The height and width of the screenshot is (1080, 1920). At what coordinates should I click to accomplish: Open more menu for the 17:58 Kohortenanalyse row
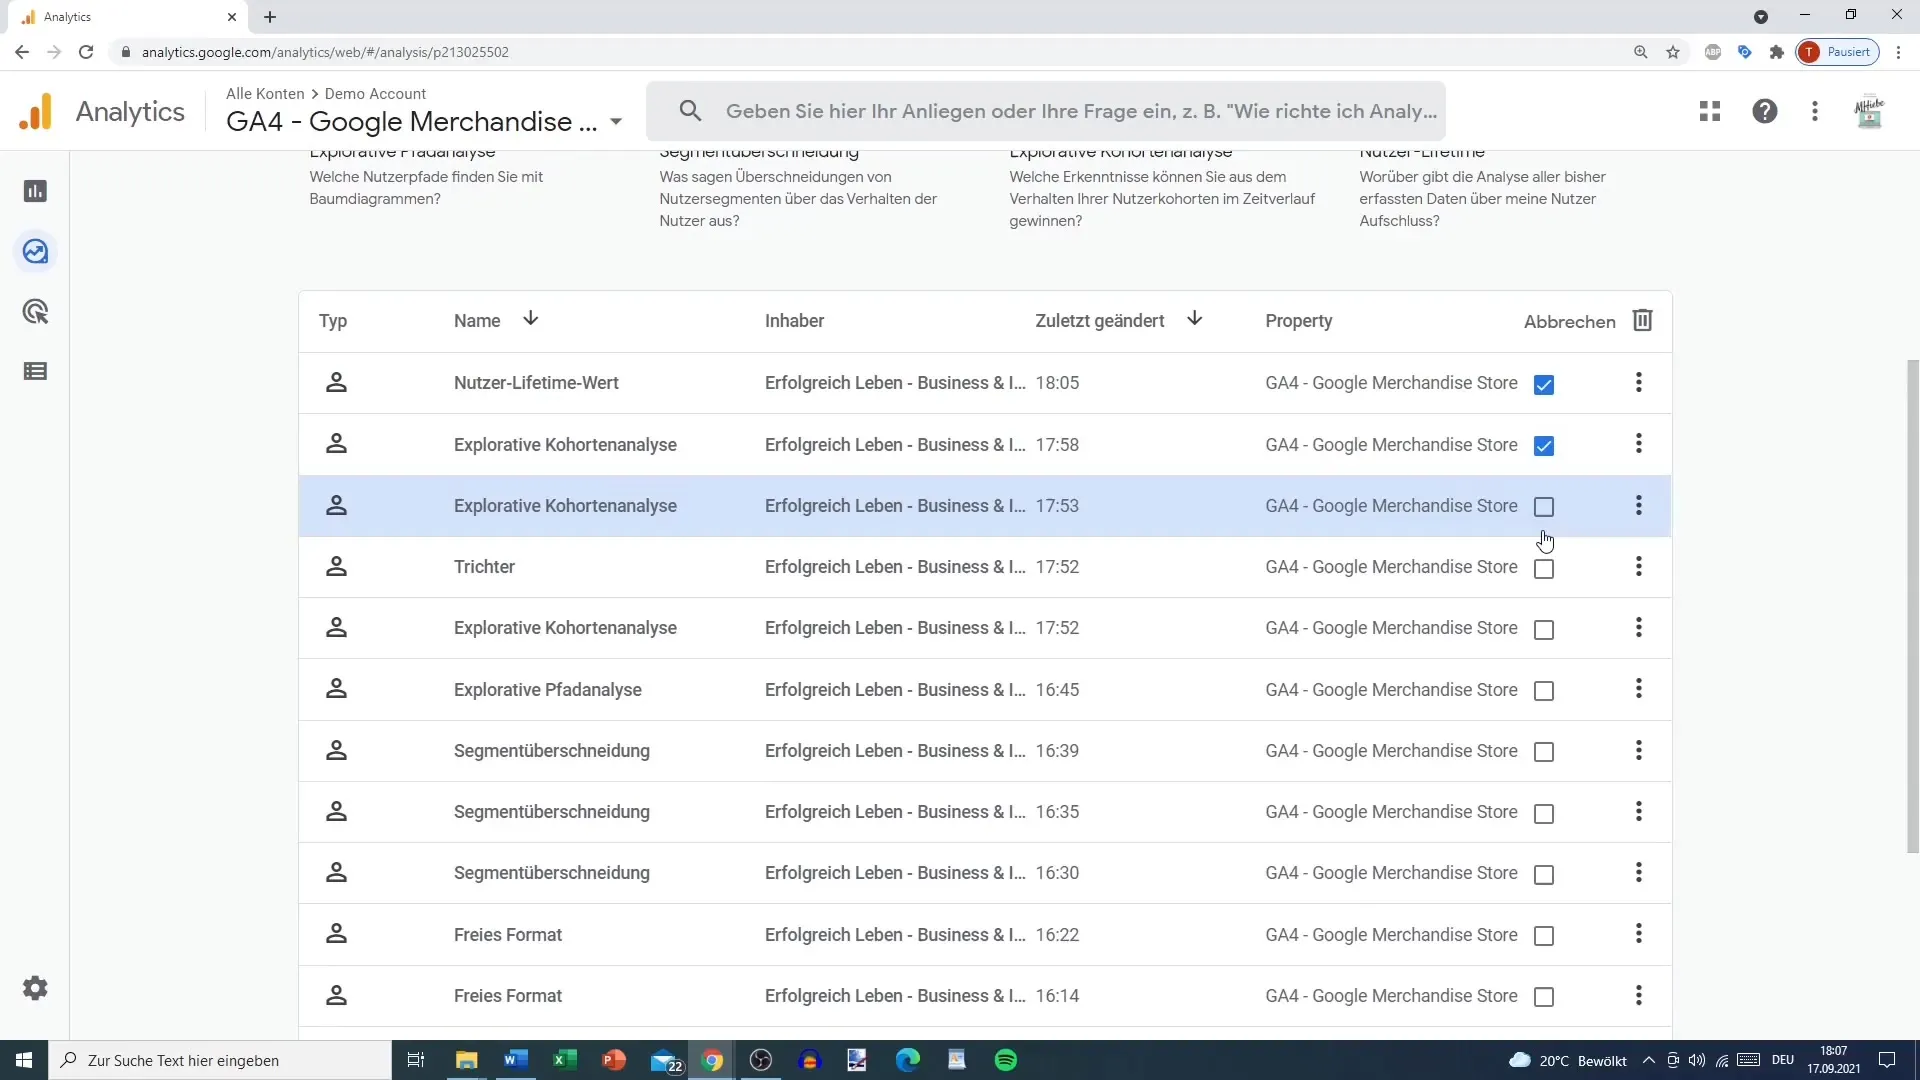1638,443
